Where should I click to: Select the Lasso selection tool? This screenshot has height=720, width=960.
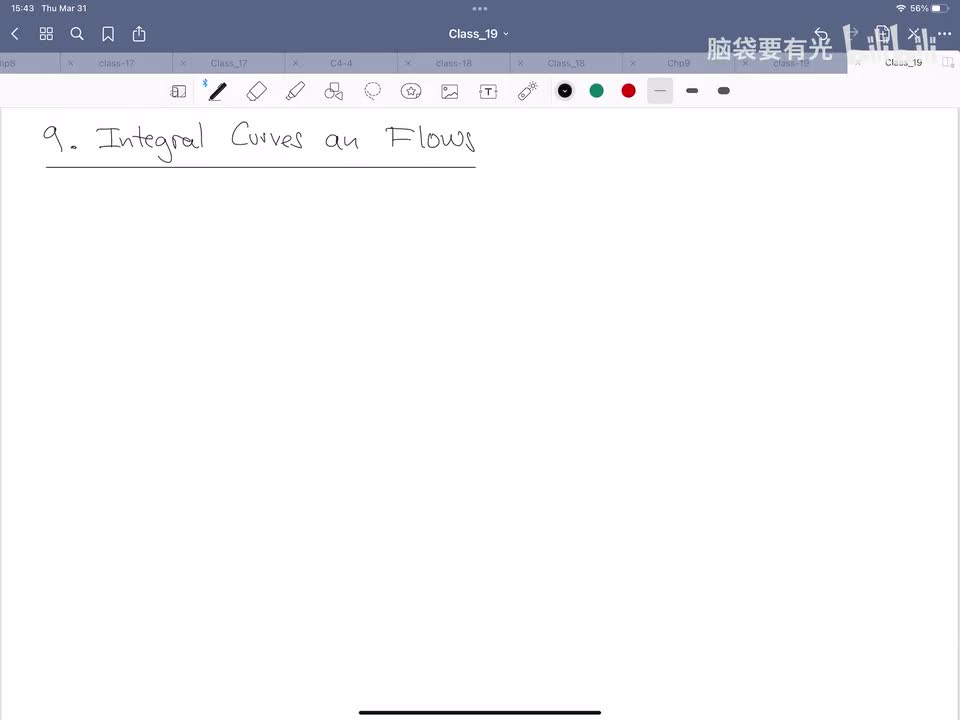(x=372, y=91)
